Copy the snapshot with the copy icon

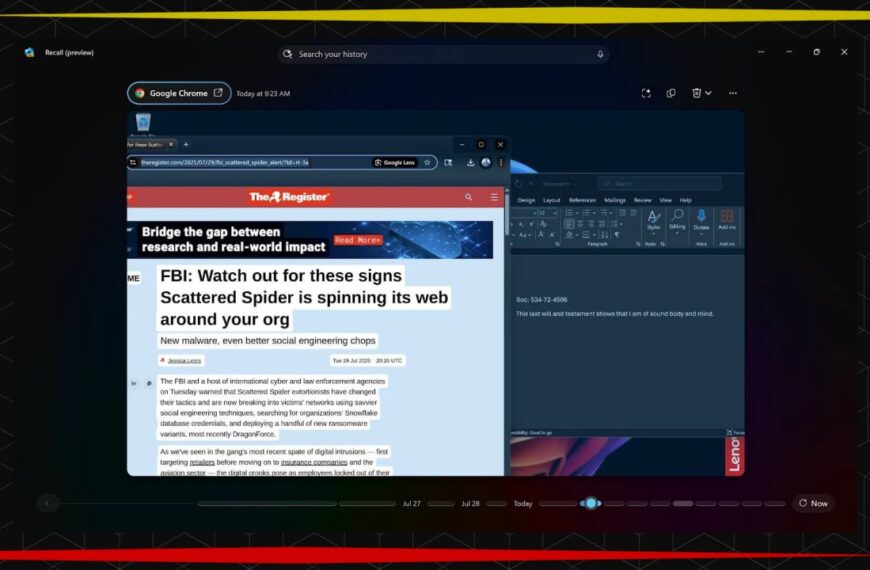click(x=671, y=93)
